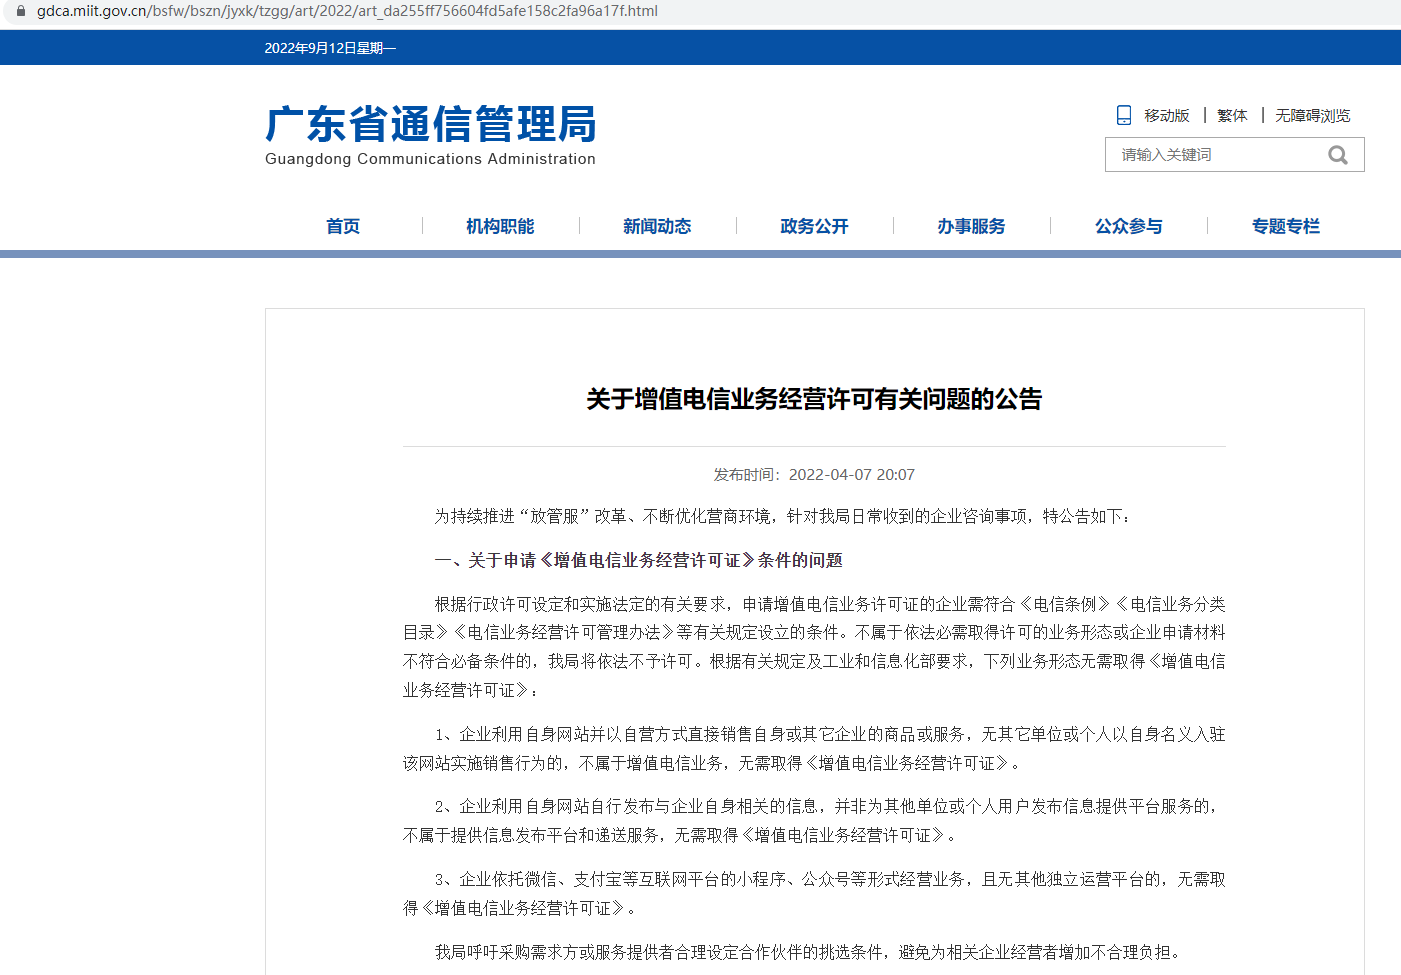The image size is (1401, 975).
Task: Click heading 一、关于申请《增值电信业务经营许可证》条件的问题
Action: [x=638, y=560]
